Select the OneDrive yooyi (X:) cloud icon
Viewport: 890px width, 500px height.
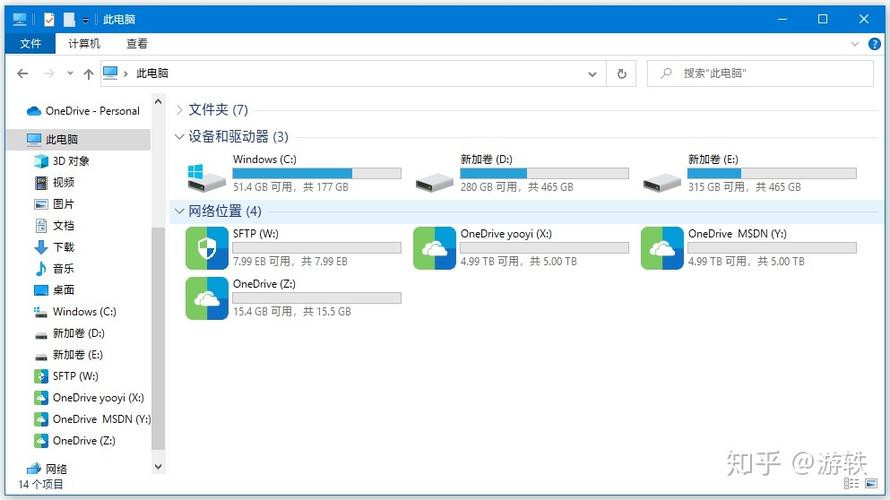[434, 248]
